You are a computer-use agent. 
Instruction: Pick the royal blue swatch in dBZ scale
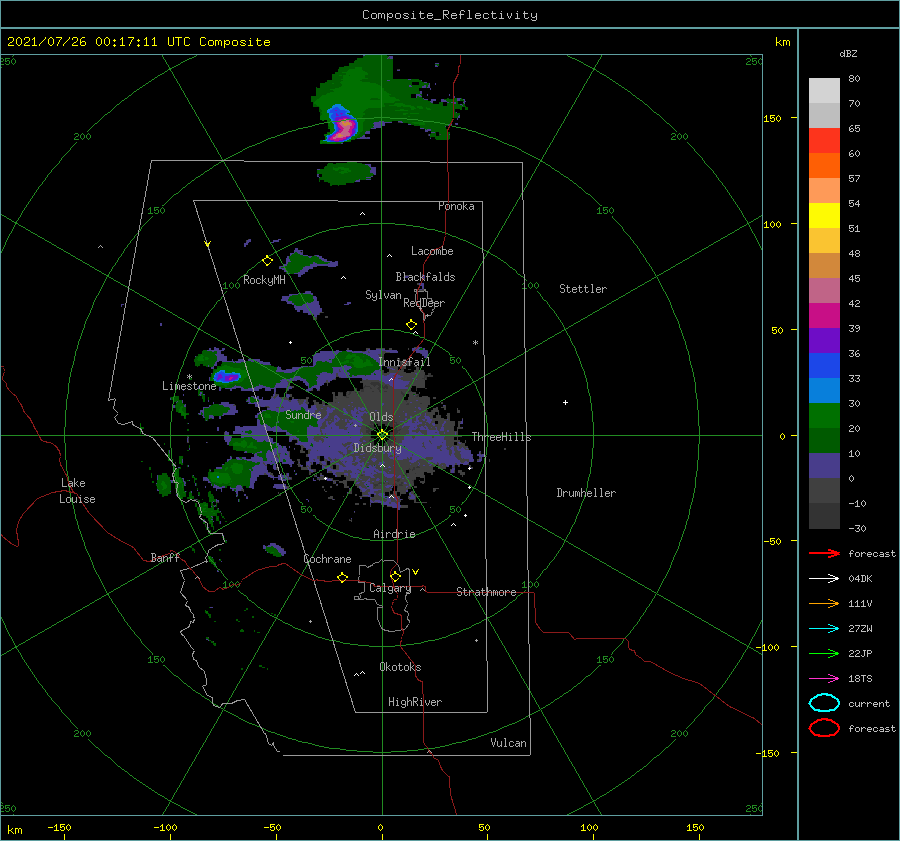coord(824,366)
